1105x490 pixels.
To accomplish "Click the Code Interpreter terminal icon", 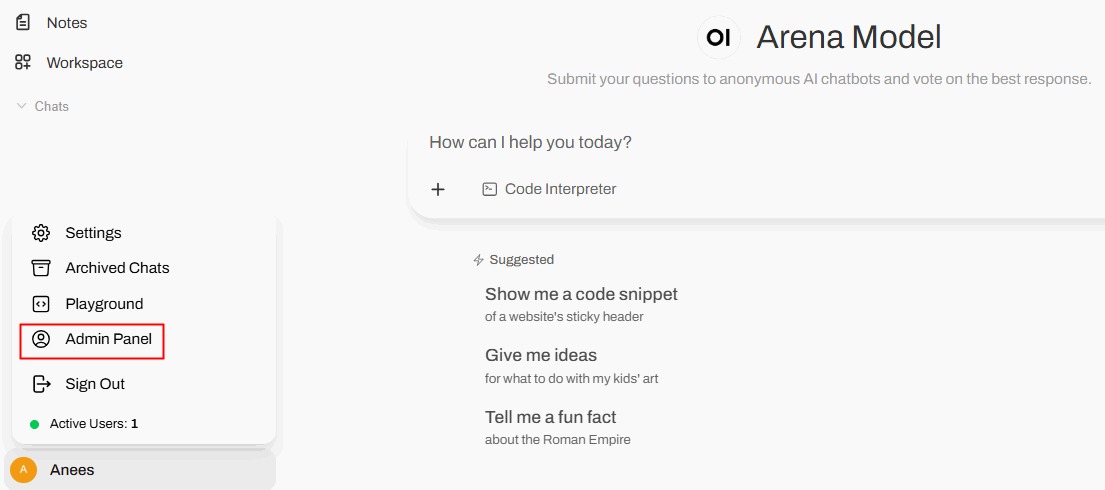I will (490, 189).
